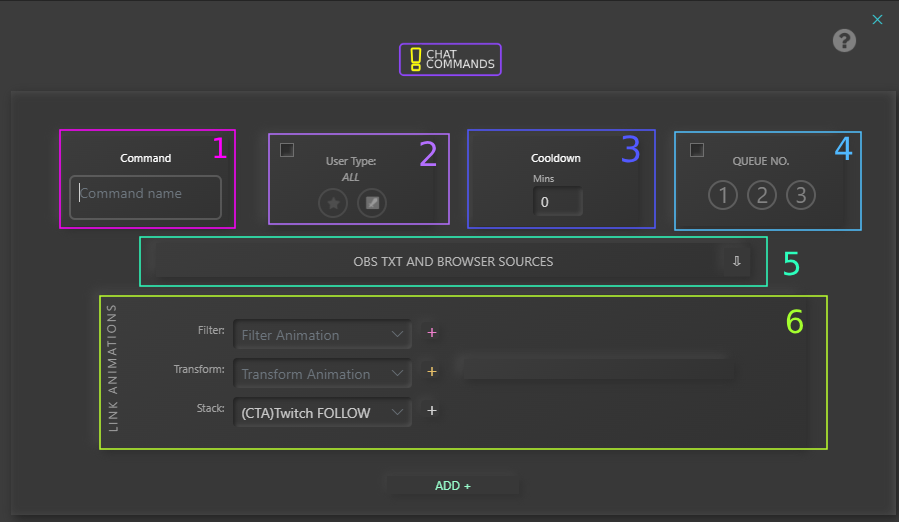
Task: Open the Filter Animation dropdown
Action: (322, 335)
